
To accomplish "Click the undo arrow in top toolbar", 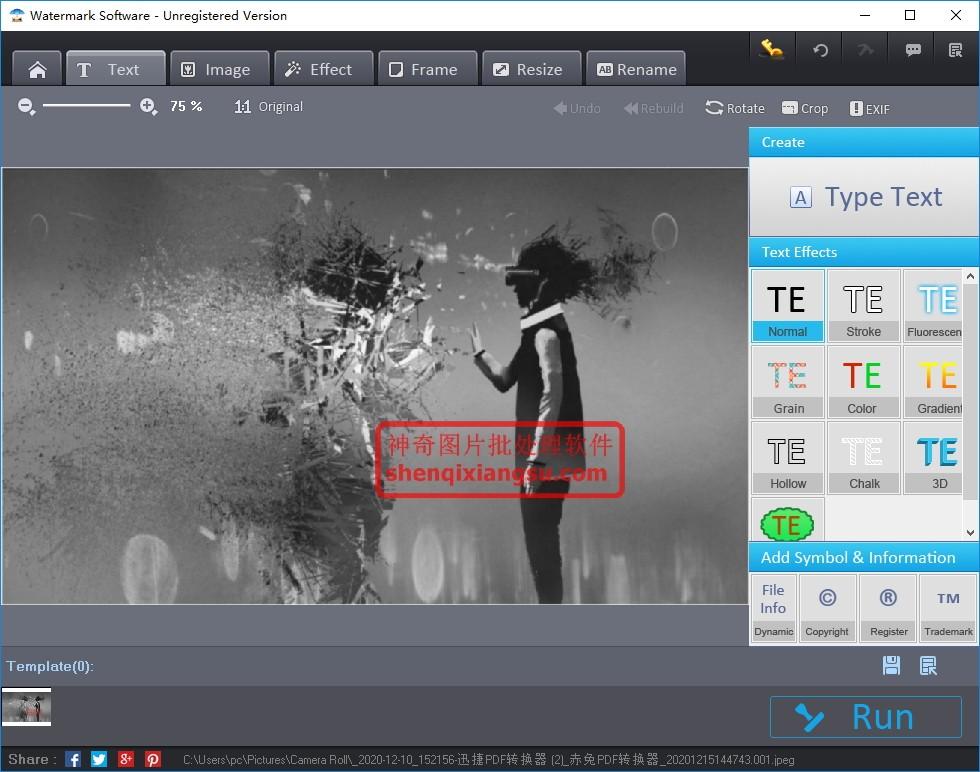I will (820, 49).
